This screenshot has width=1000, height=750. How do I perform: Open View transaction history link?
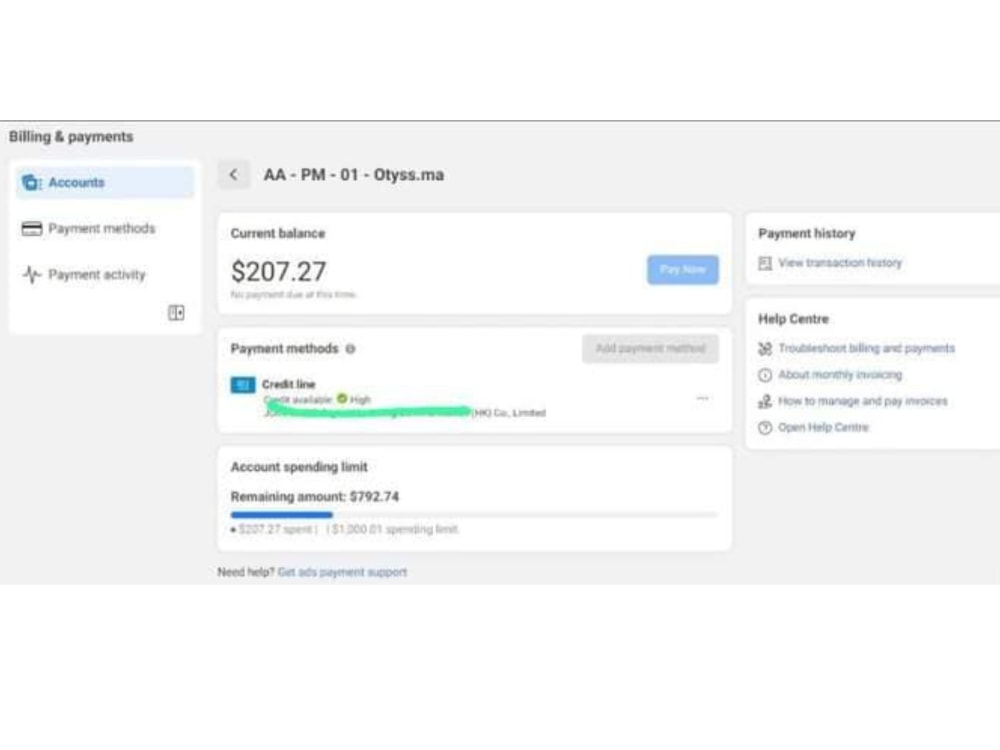pyautogui.click(x=840, y=263)
